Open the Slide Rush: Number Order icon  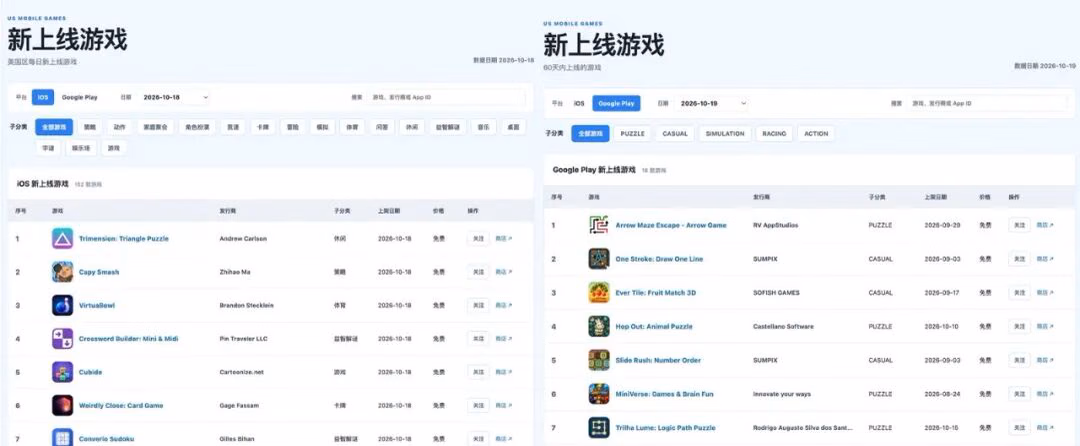(x=599, y=360)
